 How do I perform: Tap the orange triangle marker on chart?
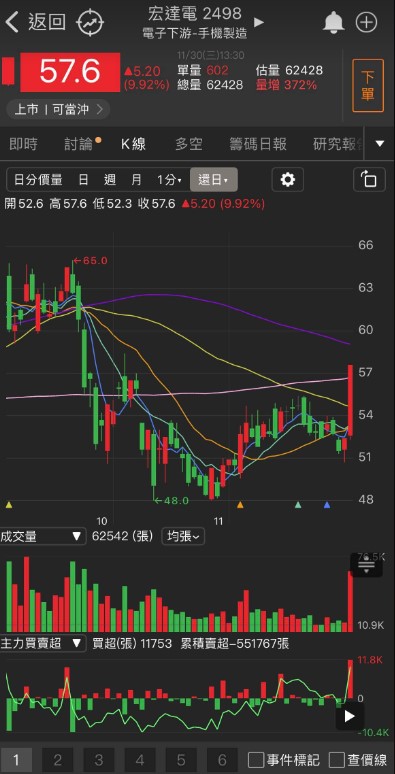coord(240,504)
